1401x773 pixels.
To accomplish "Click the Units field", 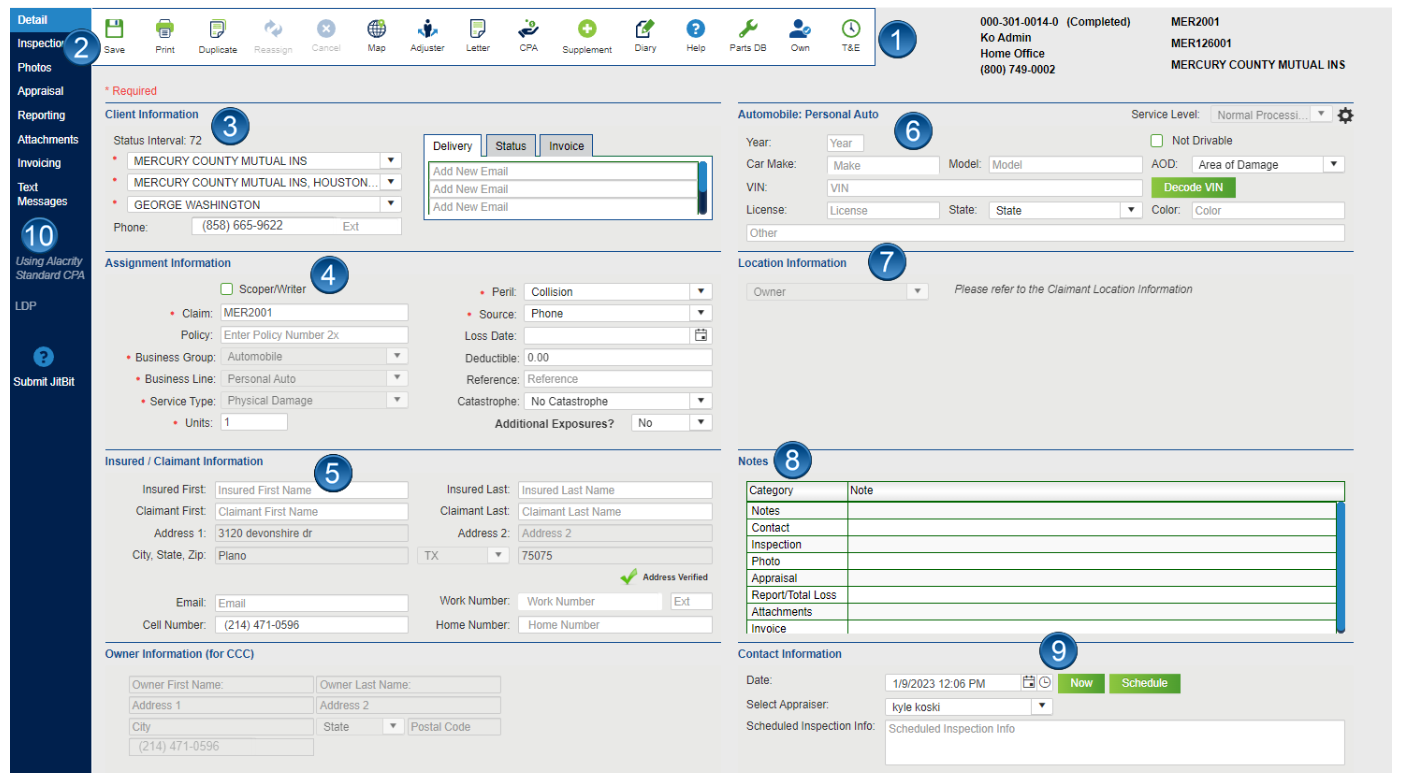I will pos(254,422).
